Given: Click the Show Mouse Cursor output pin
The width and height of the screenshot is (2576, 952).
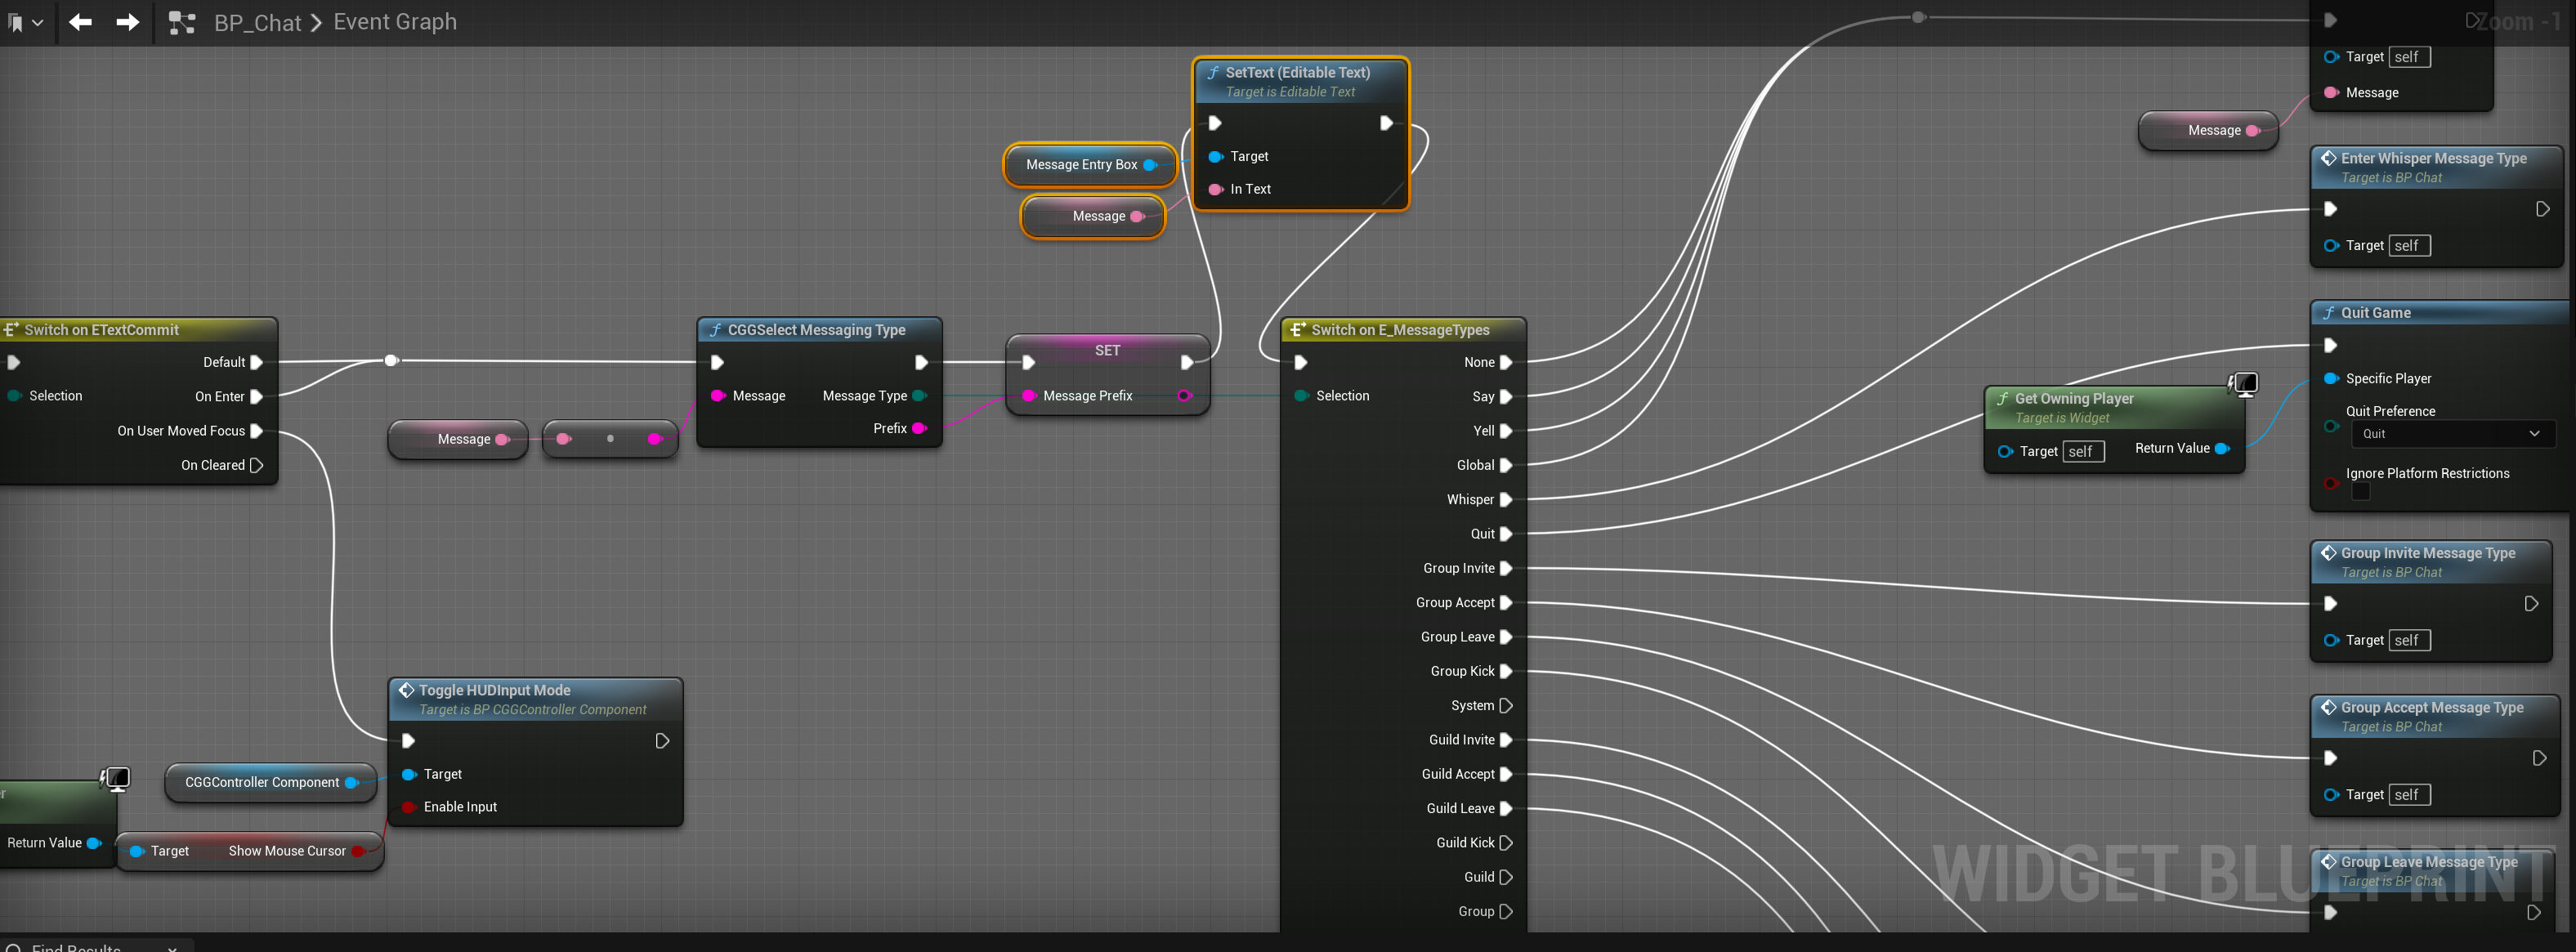Looking at the screenshot, I should (x=358, y=851).
